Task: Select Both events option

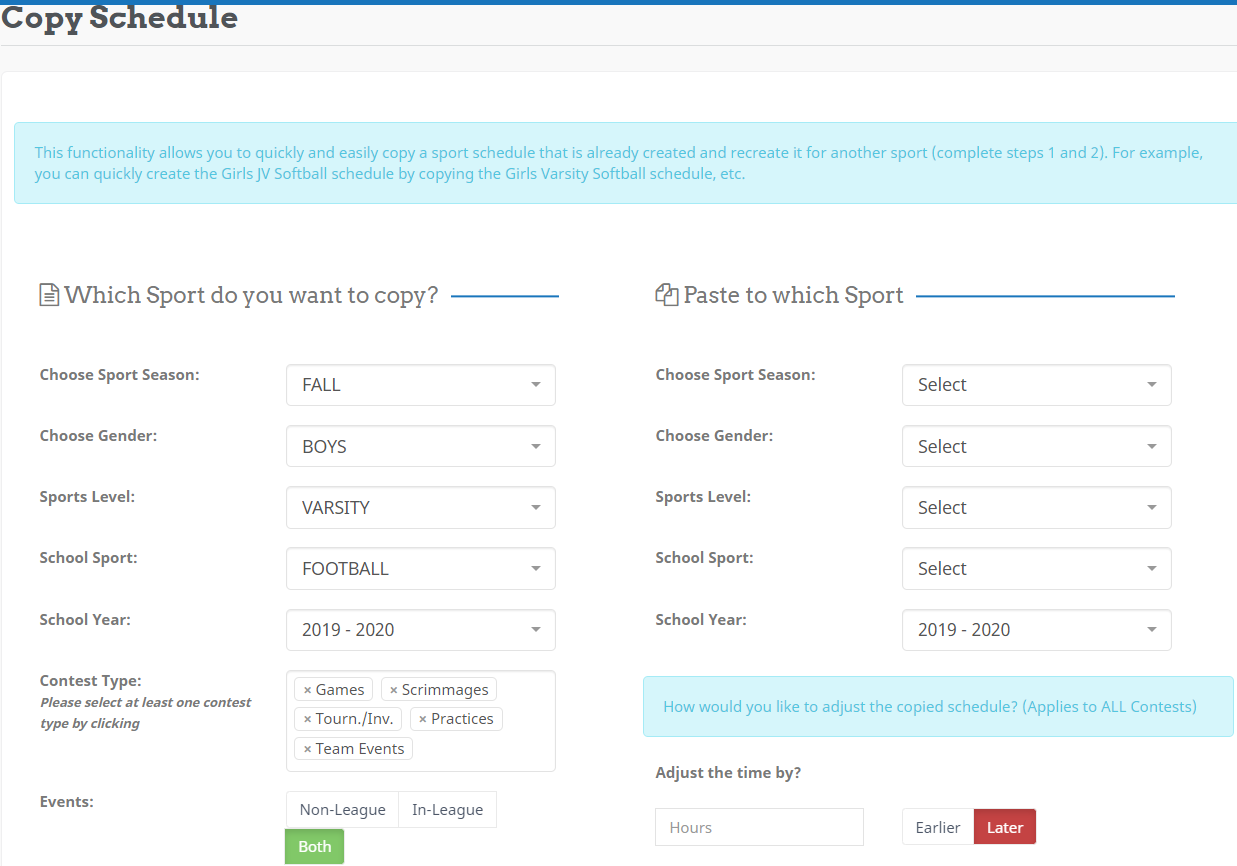Action: coord(314,846)
